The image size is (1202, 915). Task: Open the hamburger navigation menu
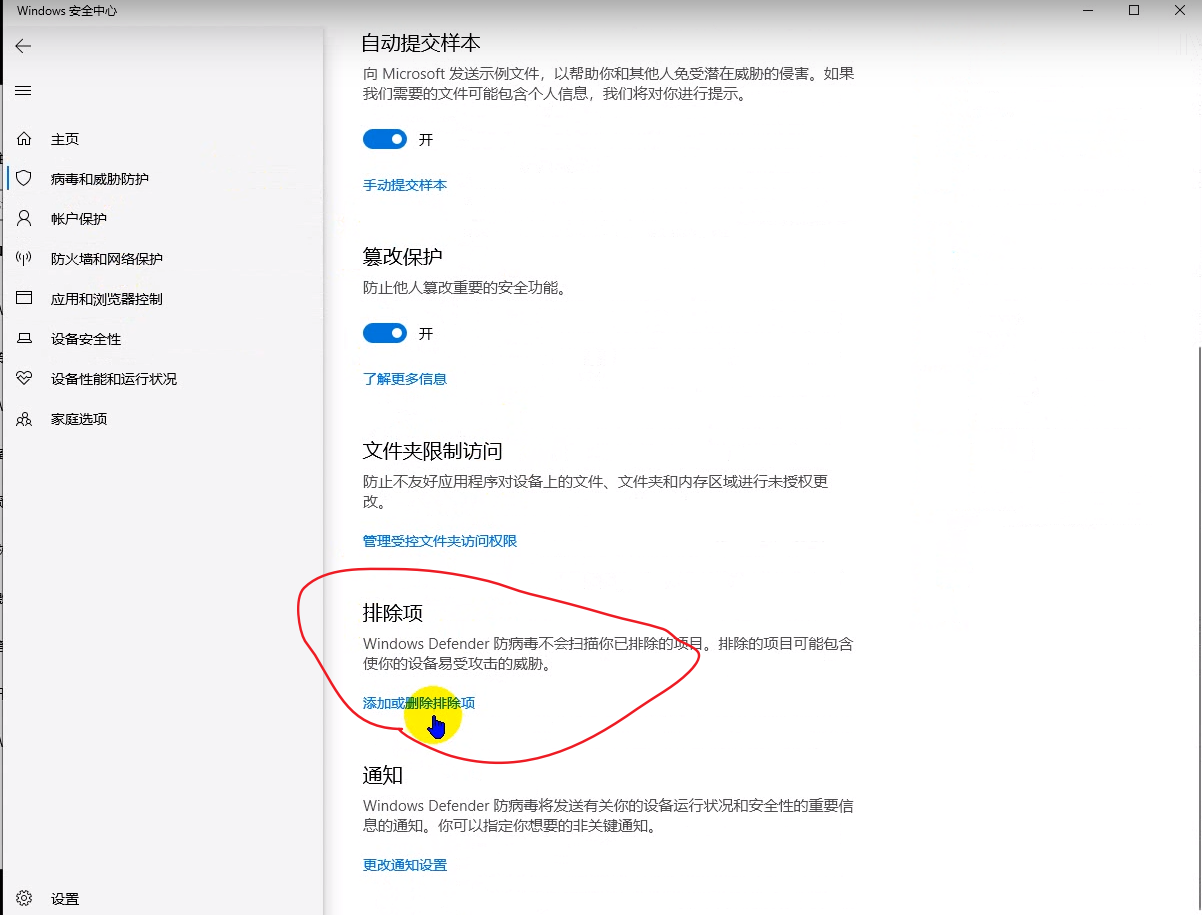pyautogui.click(x=23, y=91)
